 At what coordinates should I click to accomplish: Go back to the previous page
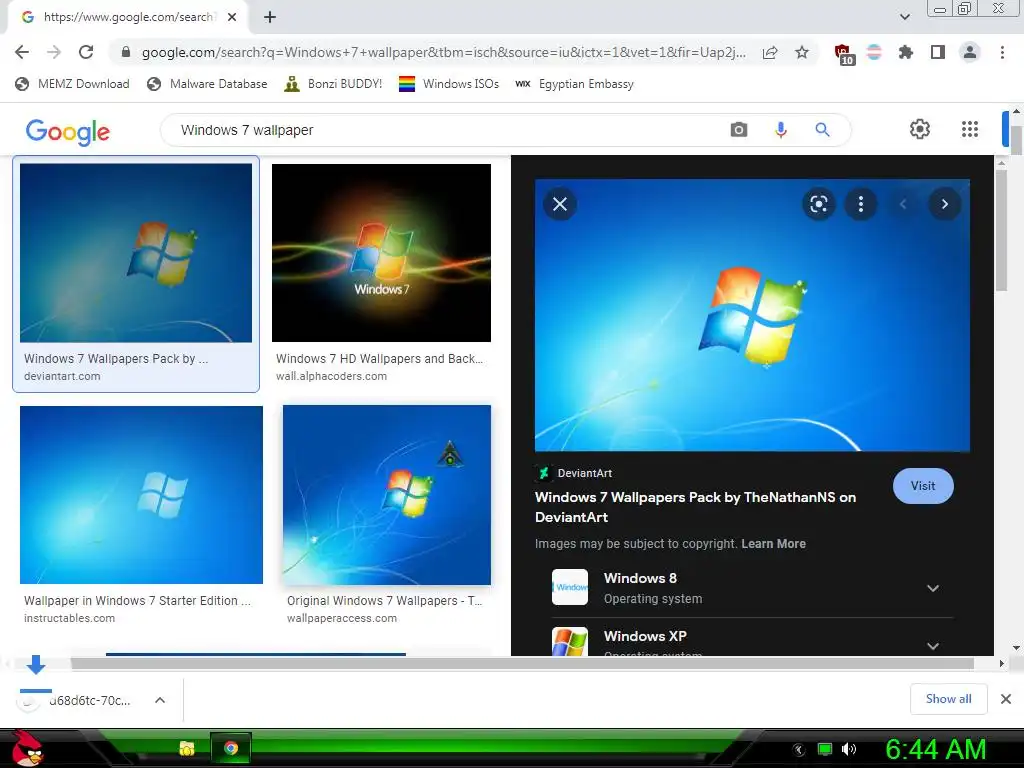(22, 52)
